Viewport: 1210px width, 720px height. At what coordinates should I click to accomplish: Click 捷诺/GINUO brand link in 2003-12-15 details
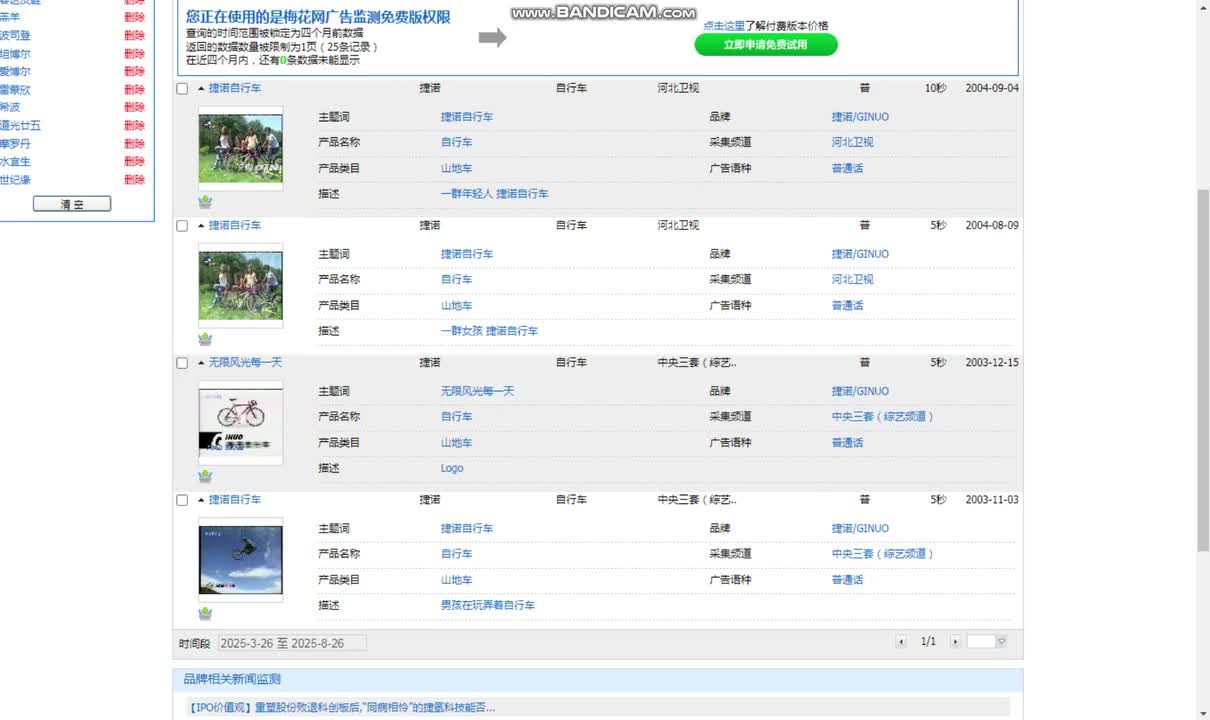point(860,391)
